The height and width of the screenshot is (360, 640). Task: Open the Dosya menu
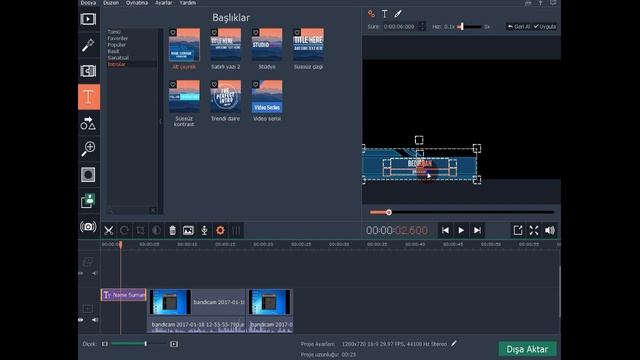coord(88,3)
